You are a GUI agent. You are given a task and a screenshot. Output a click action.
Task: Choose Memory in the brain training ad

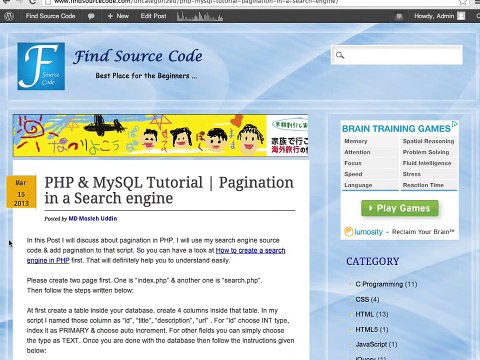(356, 141)
